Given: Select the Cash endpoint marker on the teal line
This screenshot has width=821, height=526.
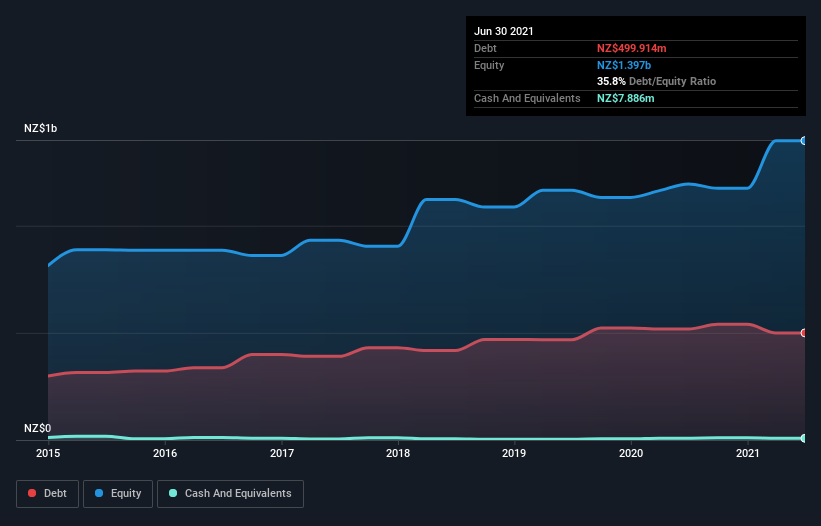Looking at the screenshot, I should pos(804,438).
